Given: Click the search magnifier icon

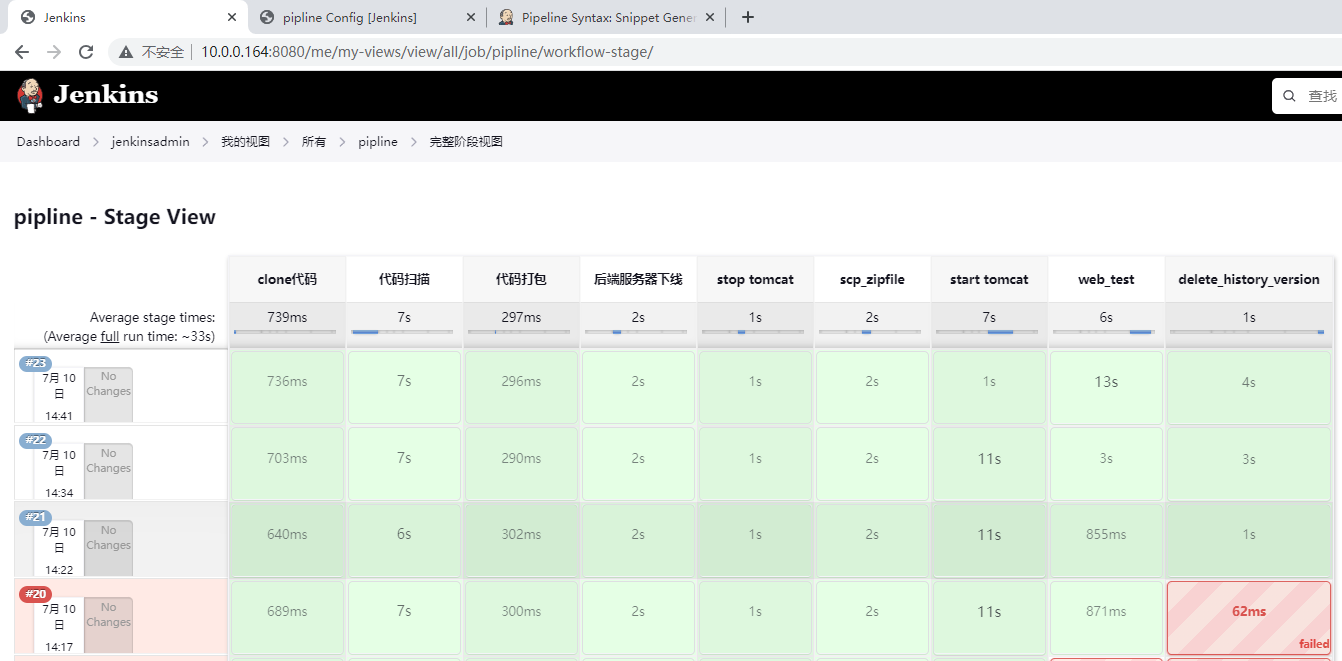Looking at the screenshot, I should click(x=1289, y=96).
